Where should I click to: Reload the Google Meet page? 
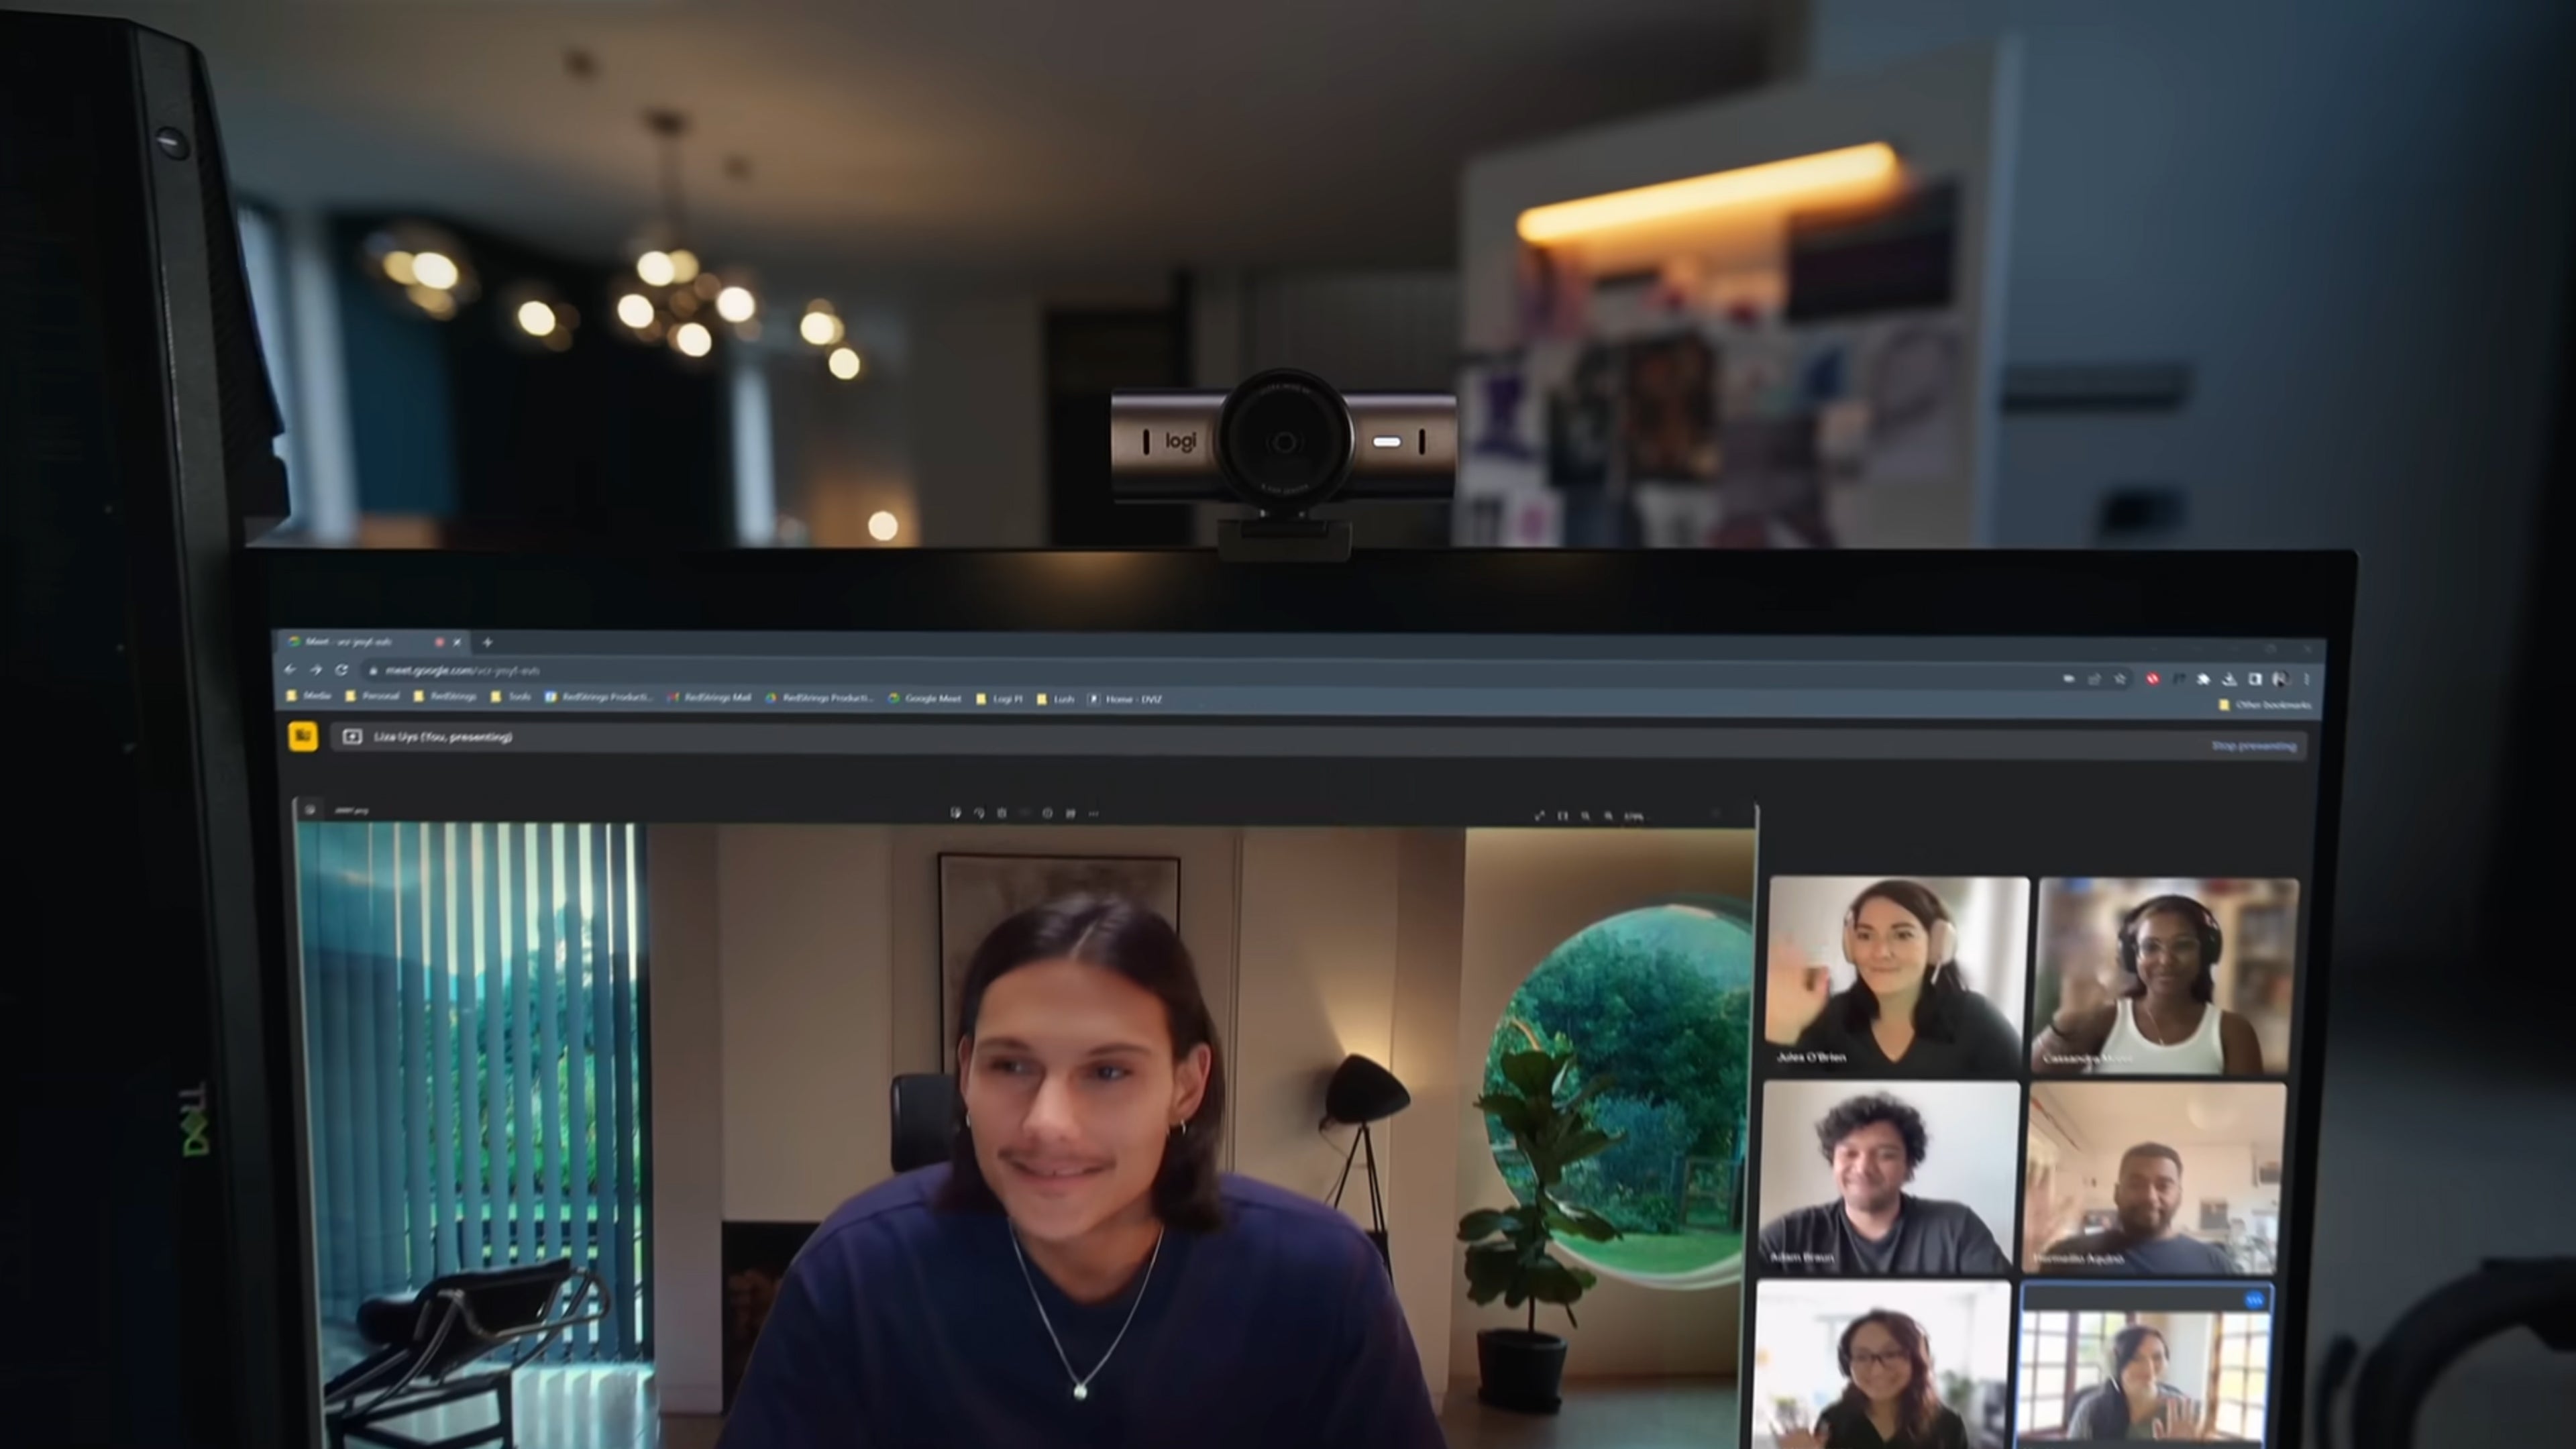(x=342, y=670)
